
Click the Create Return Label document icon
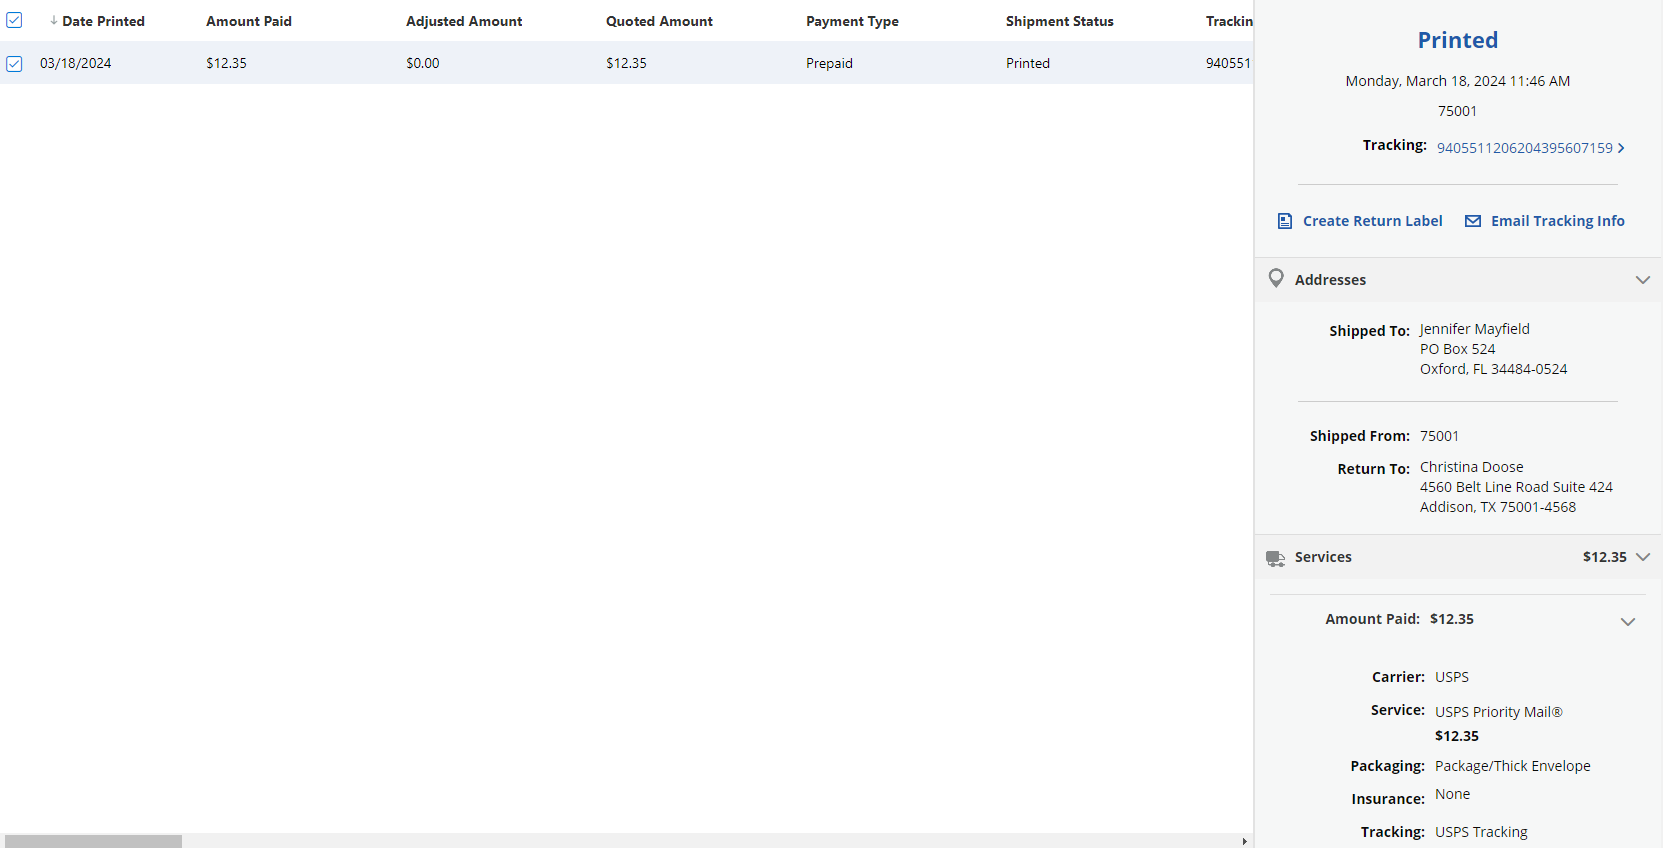[x=1285, y=221]
